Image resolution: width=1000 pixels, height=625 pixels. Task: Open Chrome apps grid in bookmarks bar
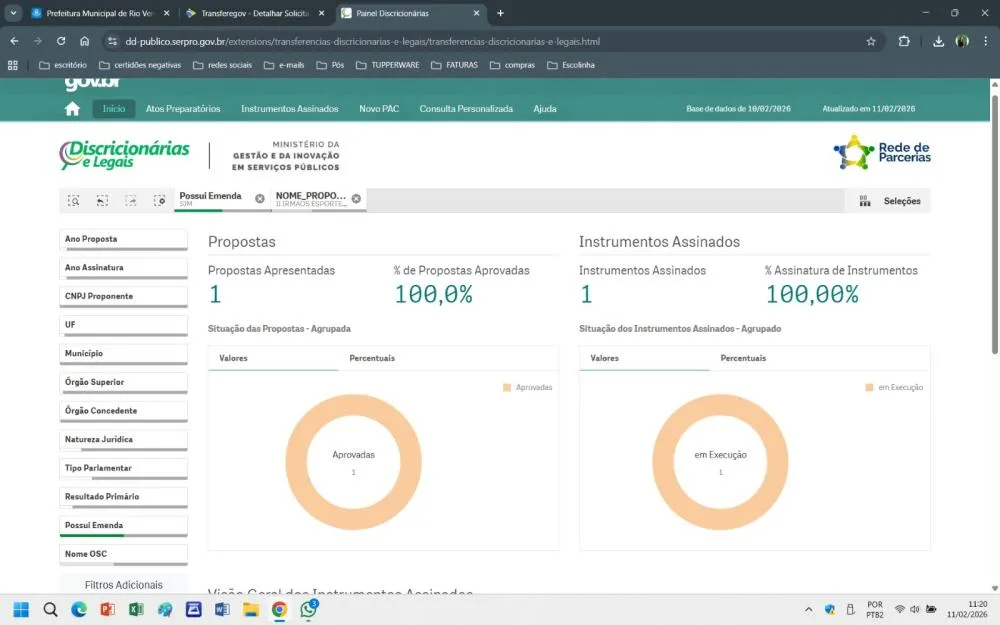tap(13, 65)
